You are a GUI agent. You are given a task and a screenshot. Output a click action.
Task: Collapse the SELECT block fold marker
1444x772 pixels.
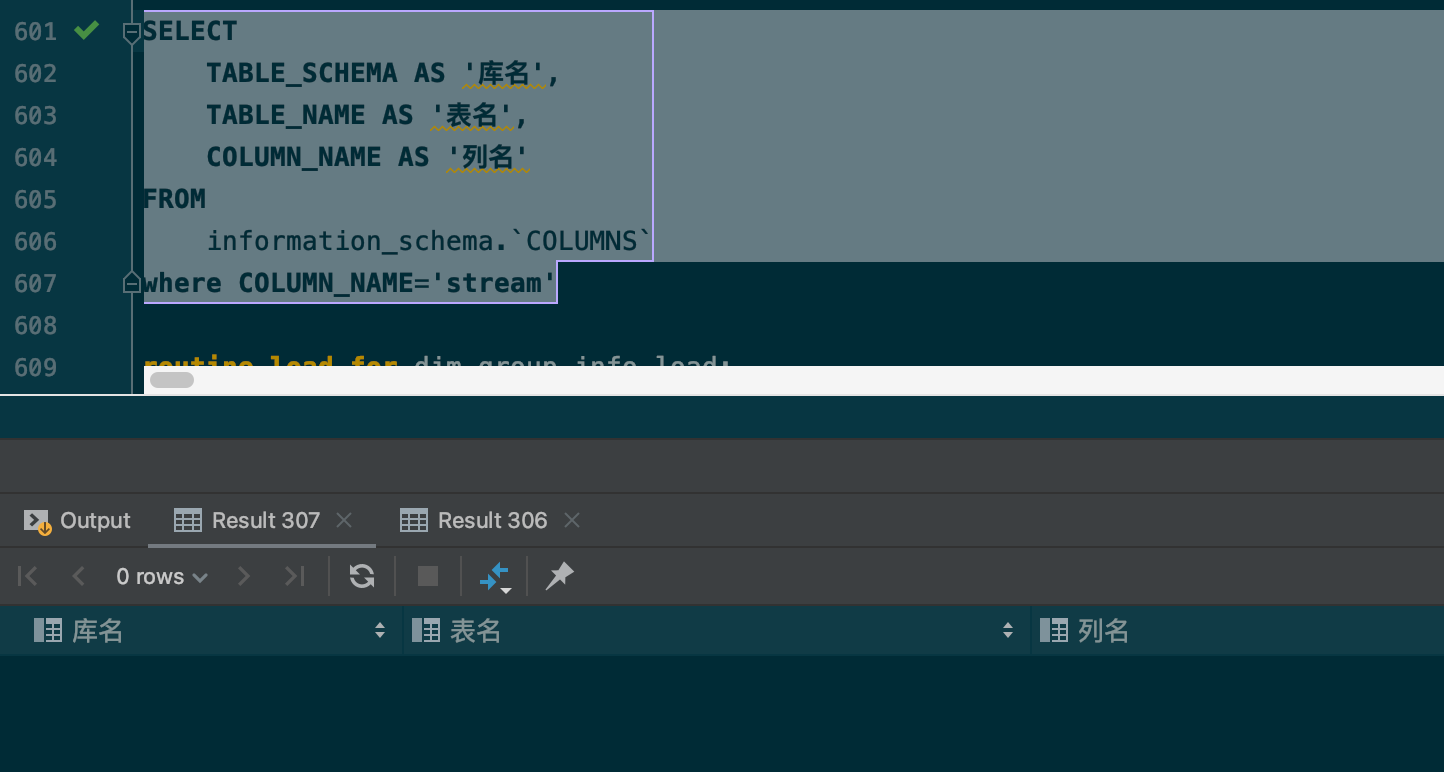coord(132,33)
